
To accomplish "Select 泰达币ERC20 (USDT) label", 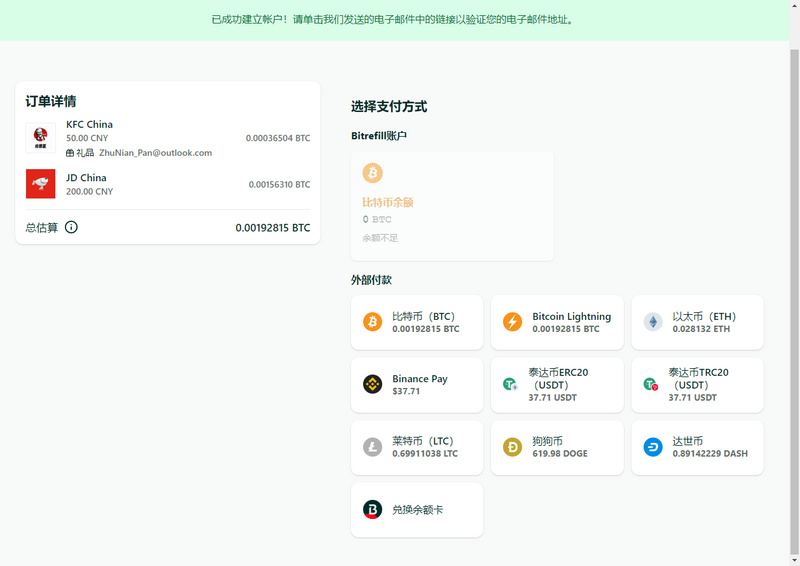I will (x=558, y=379).
